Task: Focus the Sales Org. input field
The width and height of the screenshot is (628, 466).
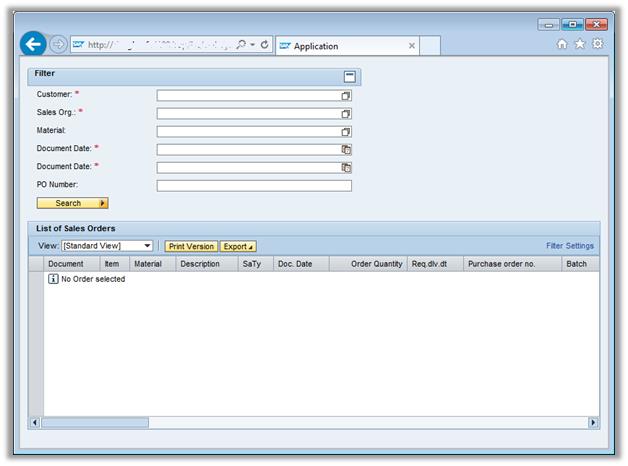Action: pos(254,114)
